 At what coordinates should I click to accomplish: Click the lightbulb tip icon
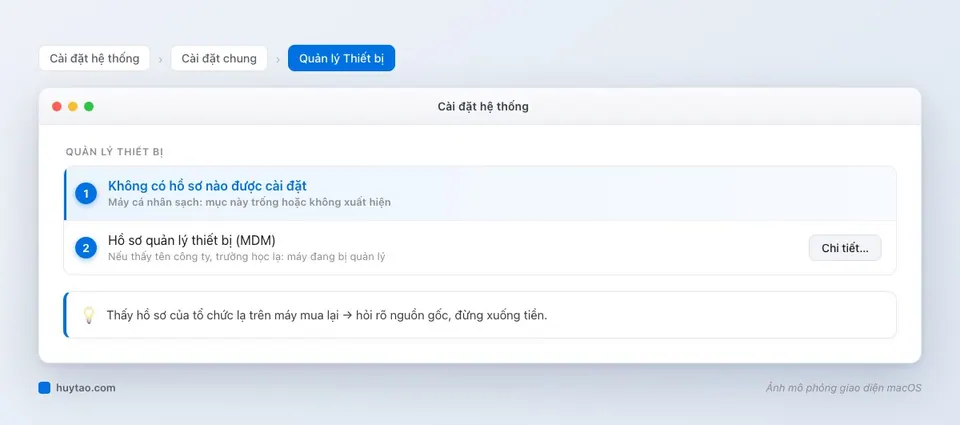pyautogui.click(x=89, y=315)
